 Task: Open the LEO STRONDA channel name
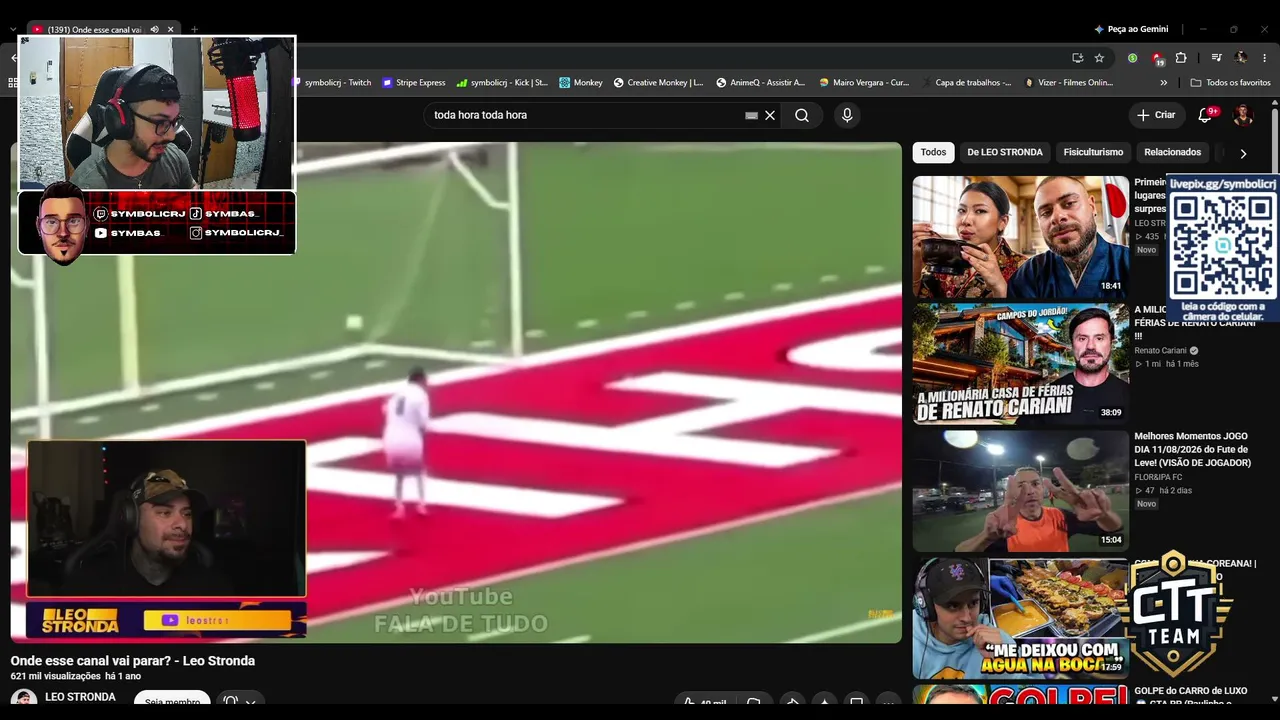[x=80, y=697]
